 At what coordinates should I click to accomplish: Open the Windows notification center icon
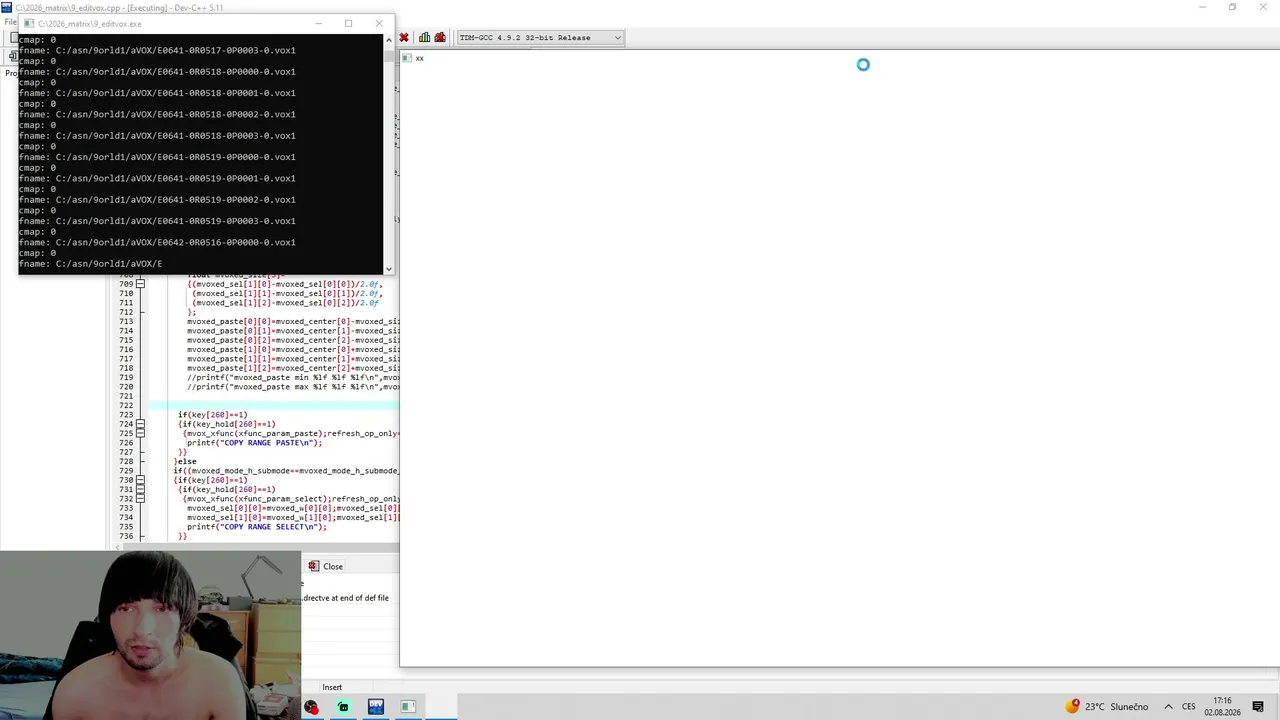tap(1258, 707)
